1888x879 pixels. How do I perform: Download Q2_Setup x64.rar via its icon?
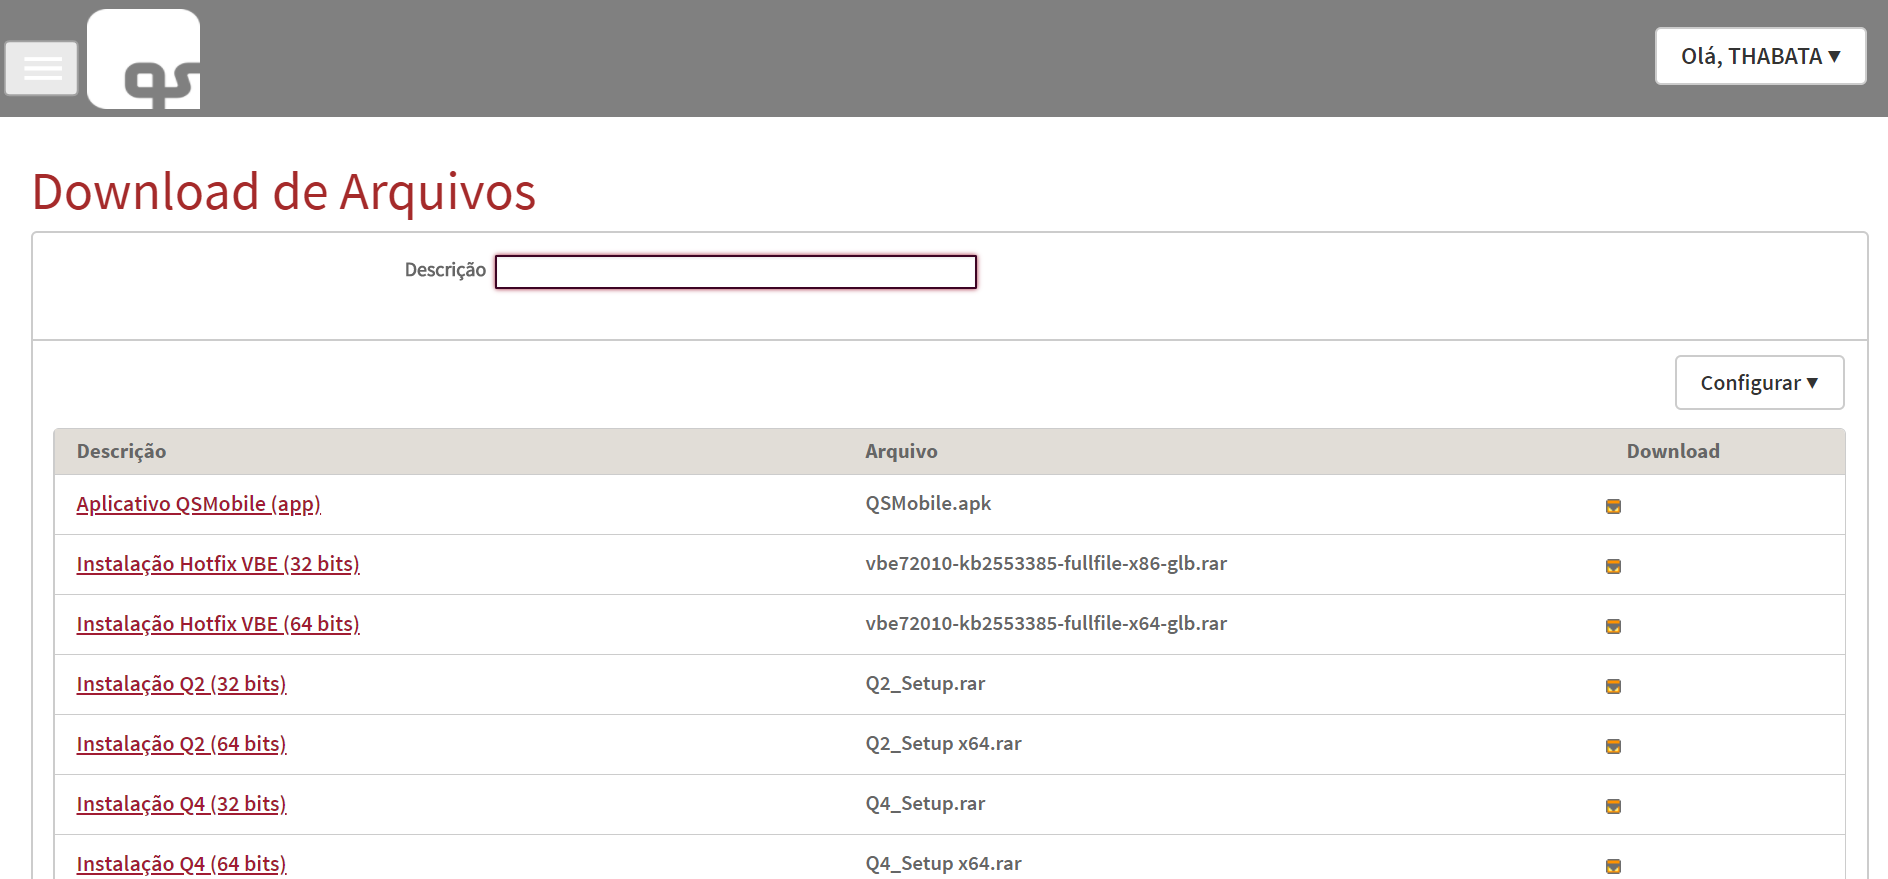coord(1613,746)
